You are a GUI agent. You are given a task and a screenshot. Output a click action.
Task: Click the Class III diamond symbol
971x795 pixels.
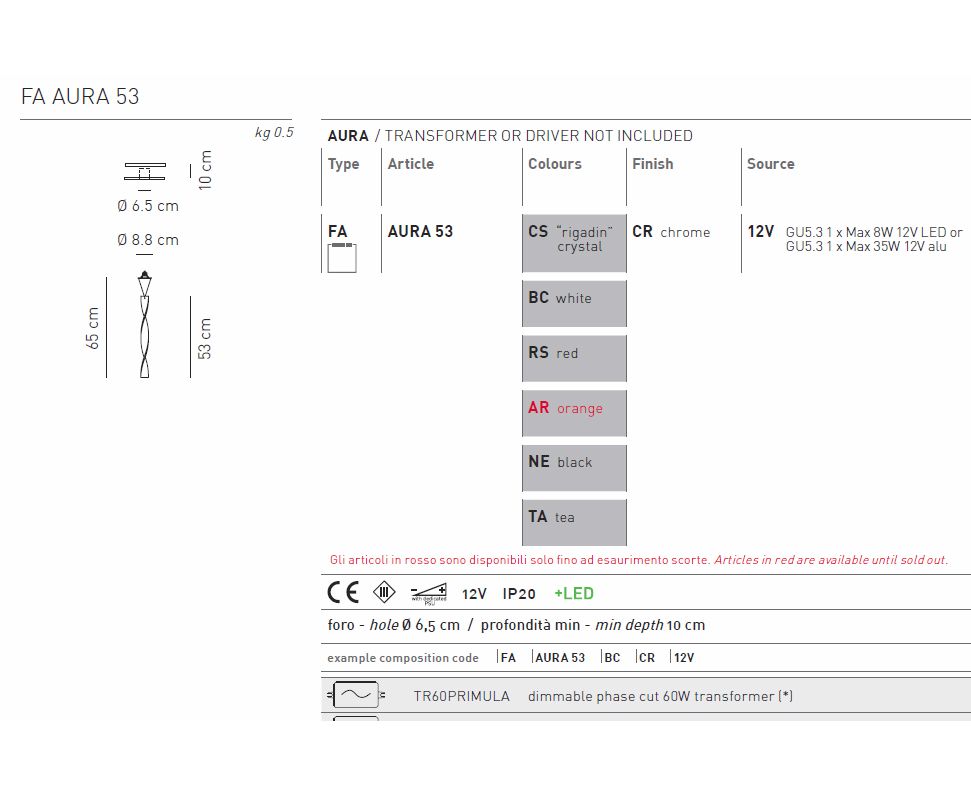(x=384, y=593)
